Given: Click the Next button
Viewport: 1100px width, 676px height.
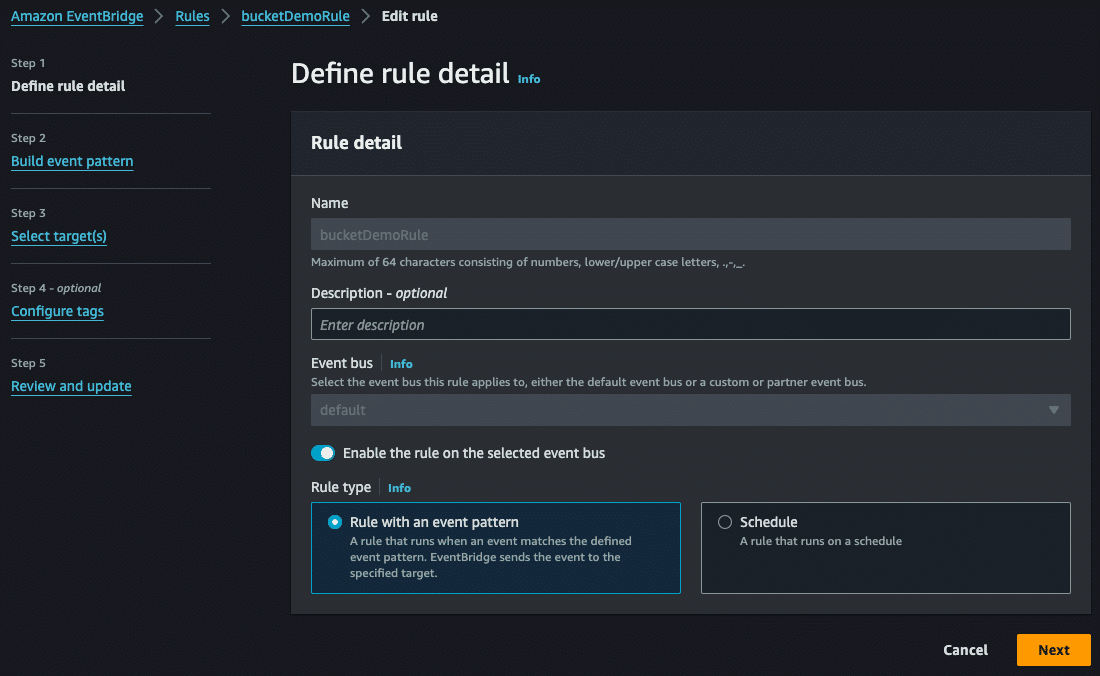Looking at the screenshot, I should (x=1053, y=649).
